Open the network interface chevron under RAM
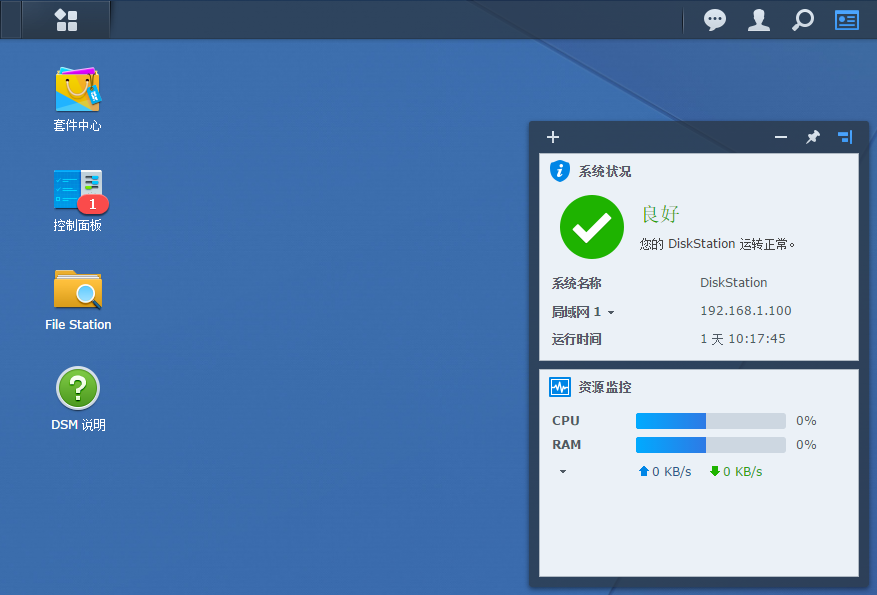877x595 pixels. [x=562, y=471]
